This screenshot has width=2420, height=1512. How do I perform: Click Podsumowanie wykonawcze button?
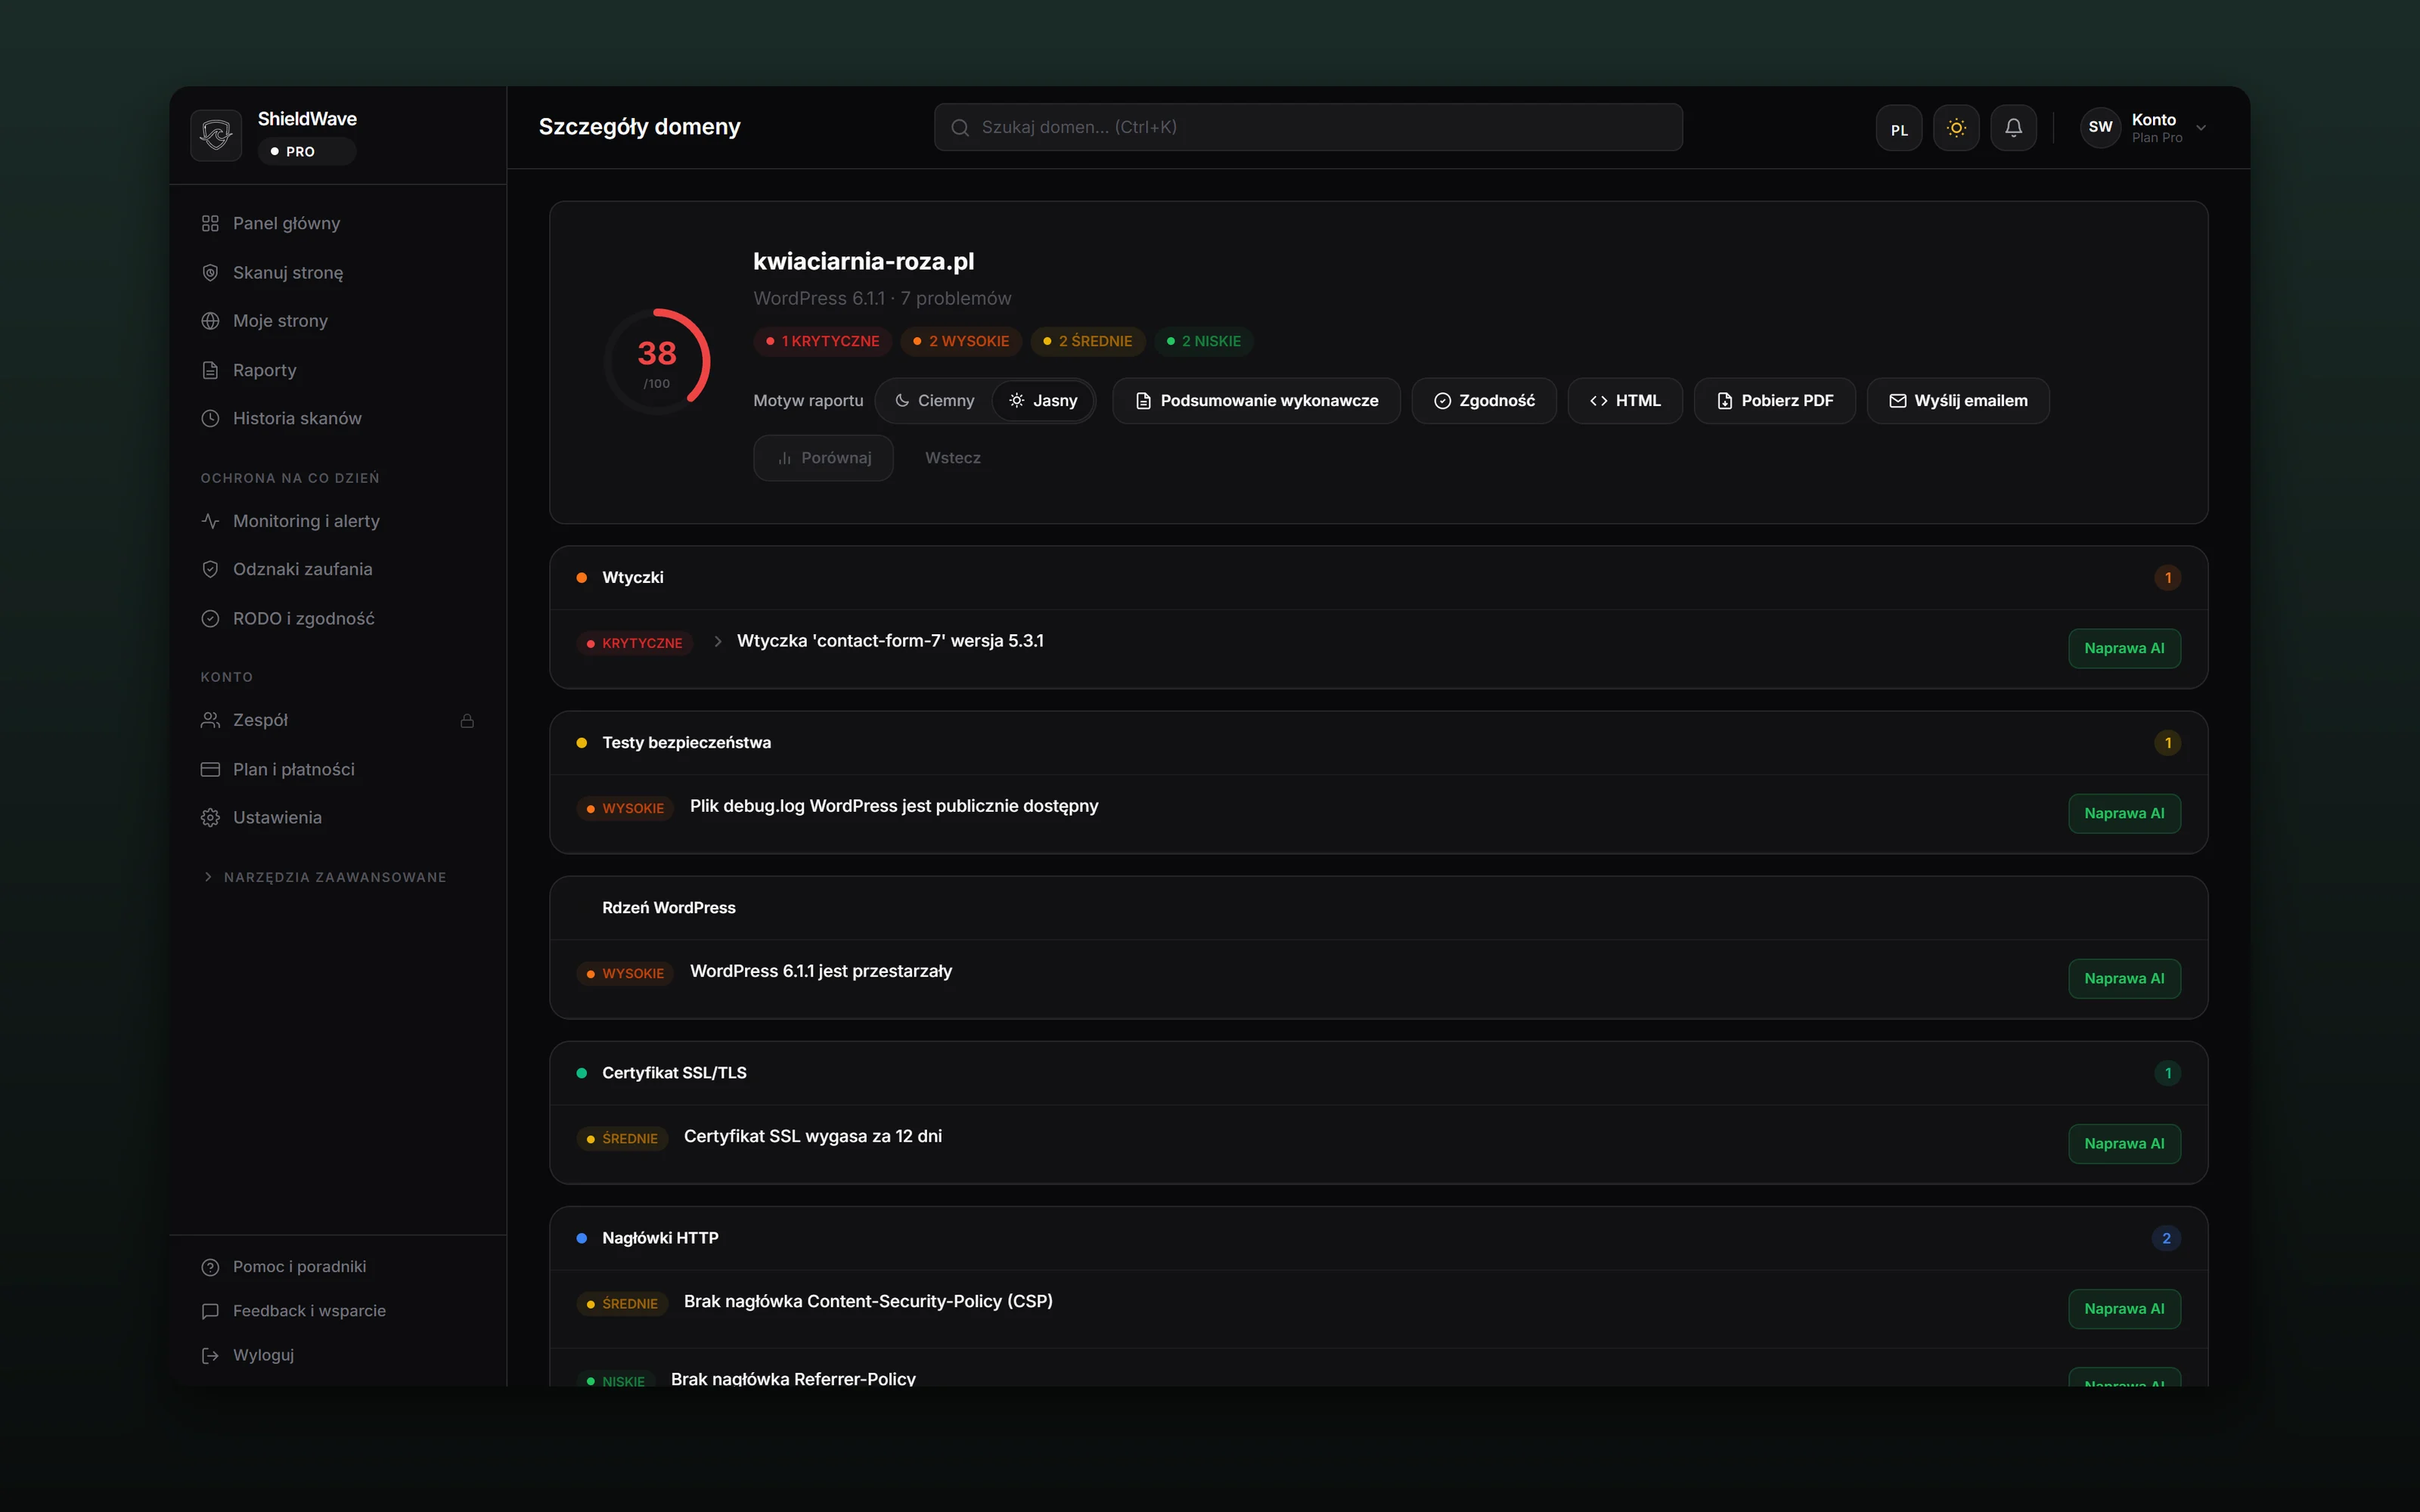[x=1256, y=400]
